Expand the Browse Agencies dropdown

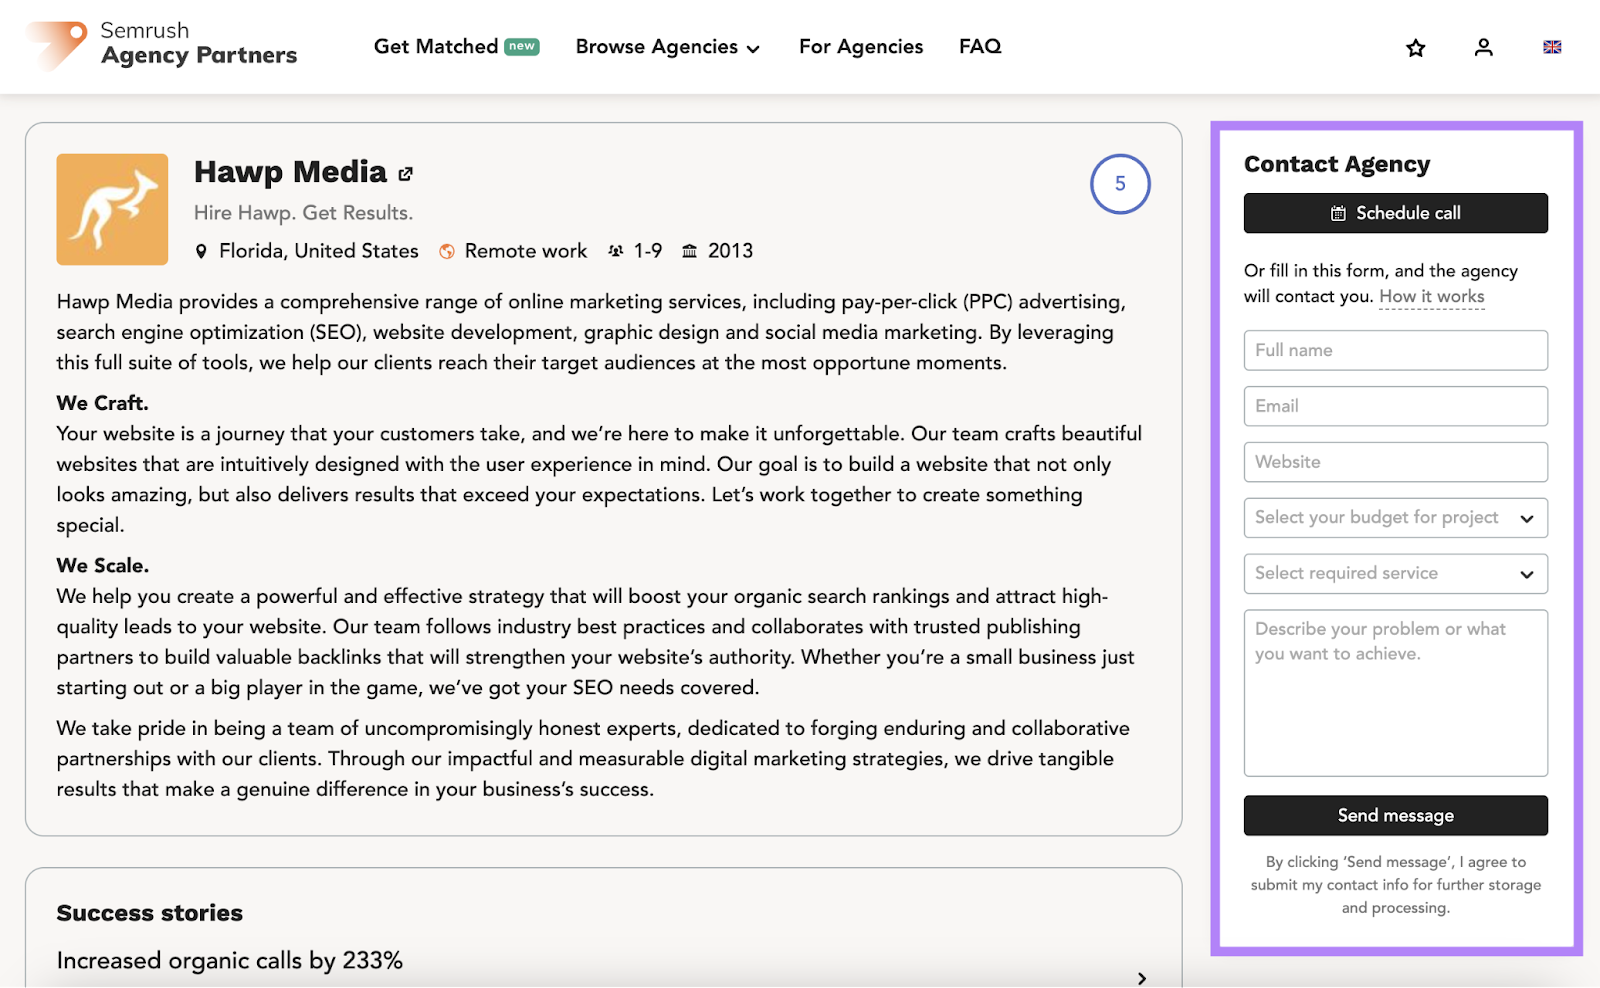[x=667, y=47]
